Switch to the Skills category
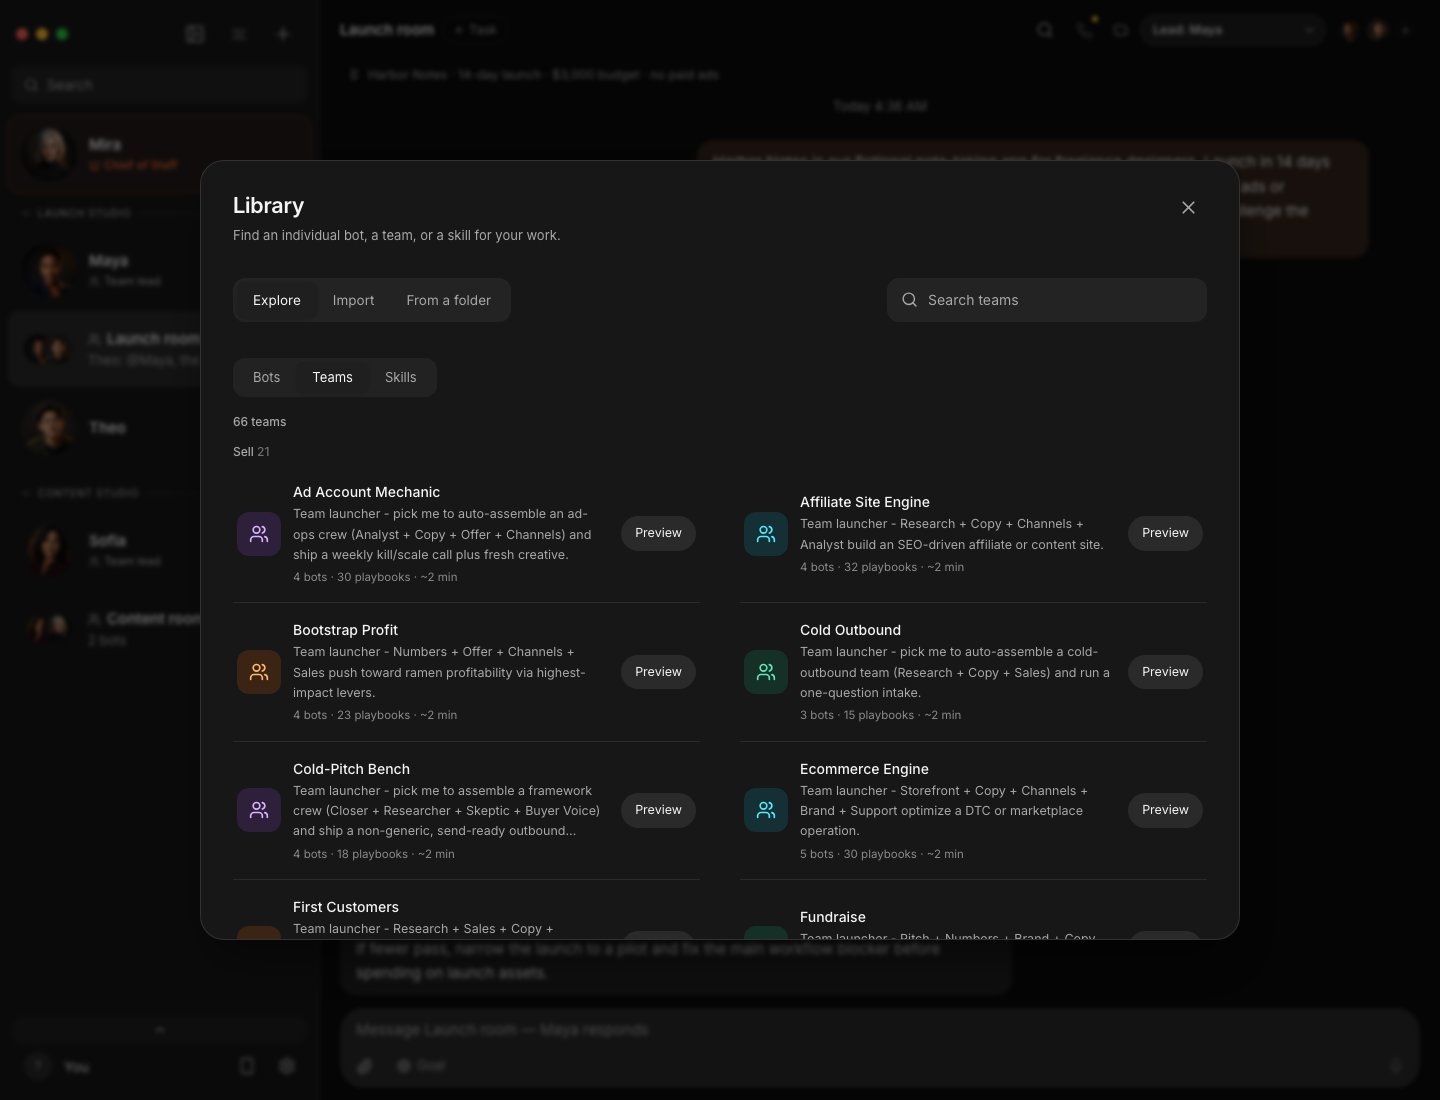 [400, 377]
